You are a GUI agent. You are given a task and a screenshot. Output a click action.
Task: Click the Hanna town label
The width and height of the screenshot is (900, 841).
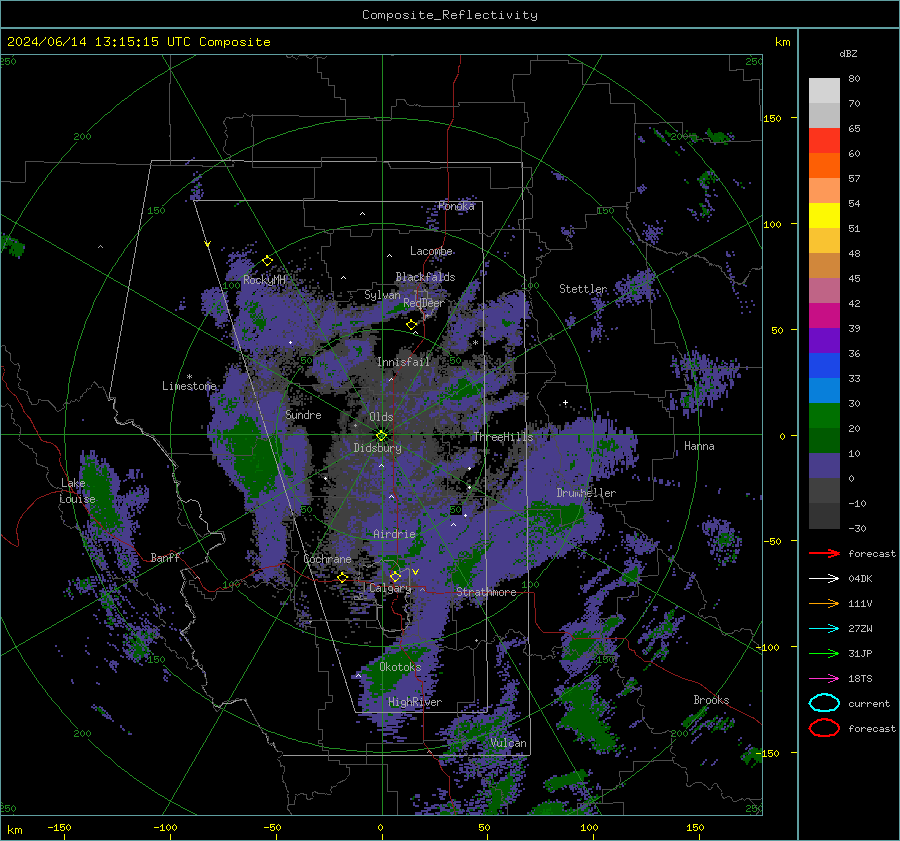click(x=699, y=446)
